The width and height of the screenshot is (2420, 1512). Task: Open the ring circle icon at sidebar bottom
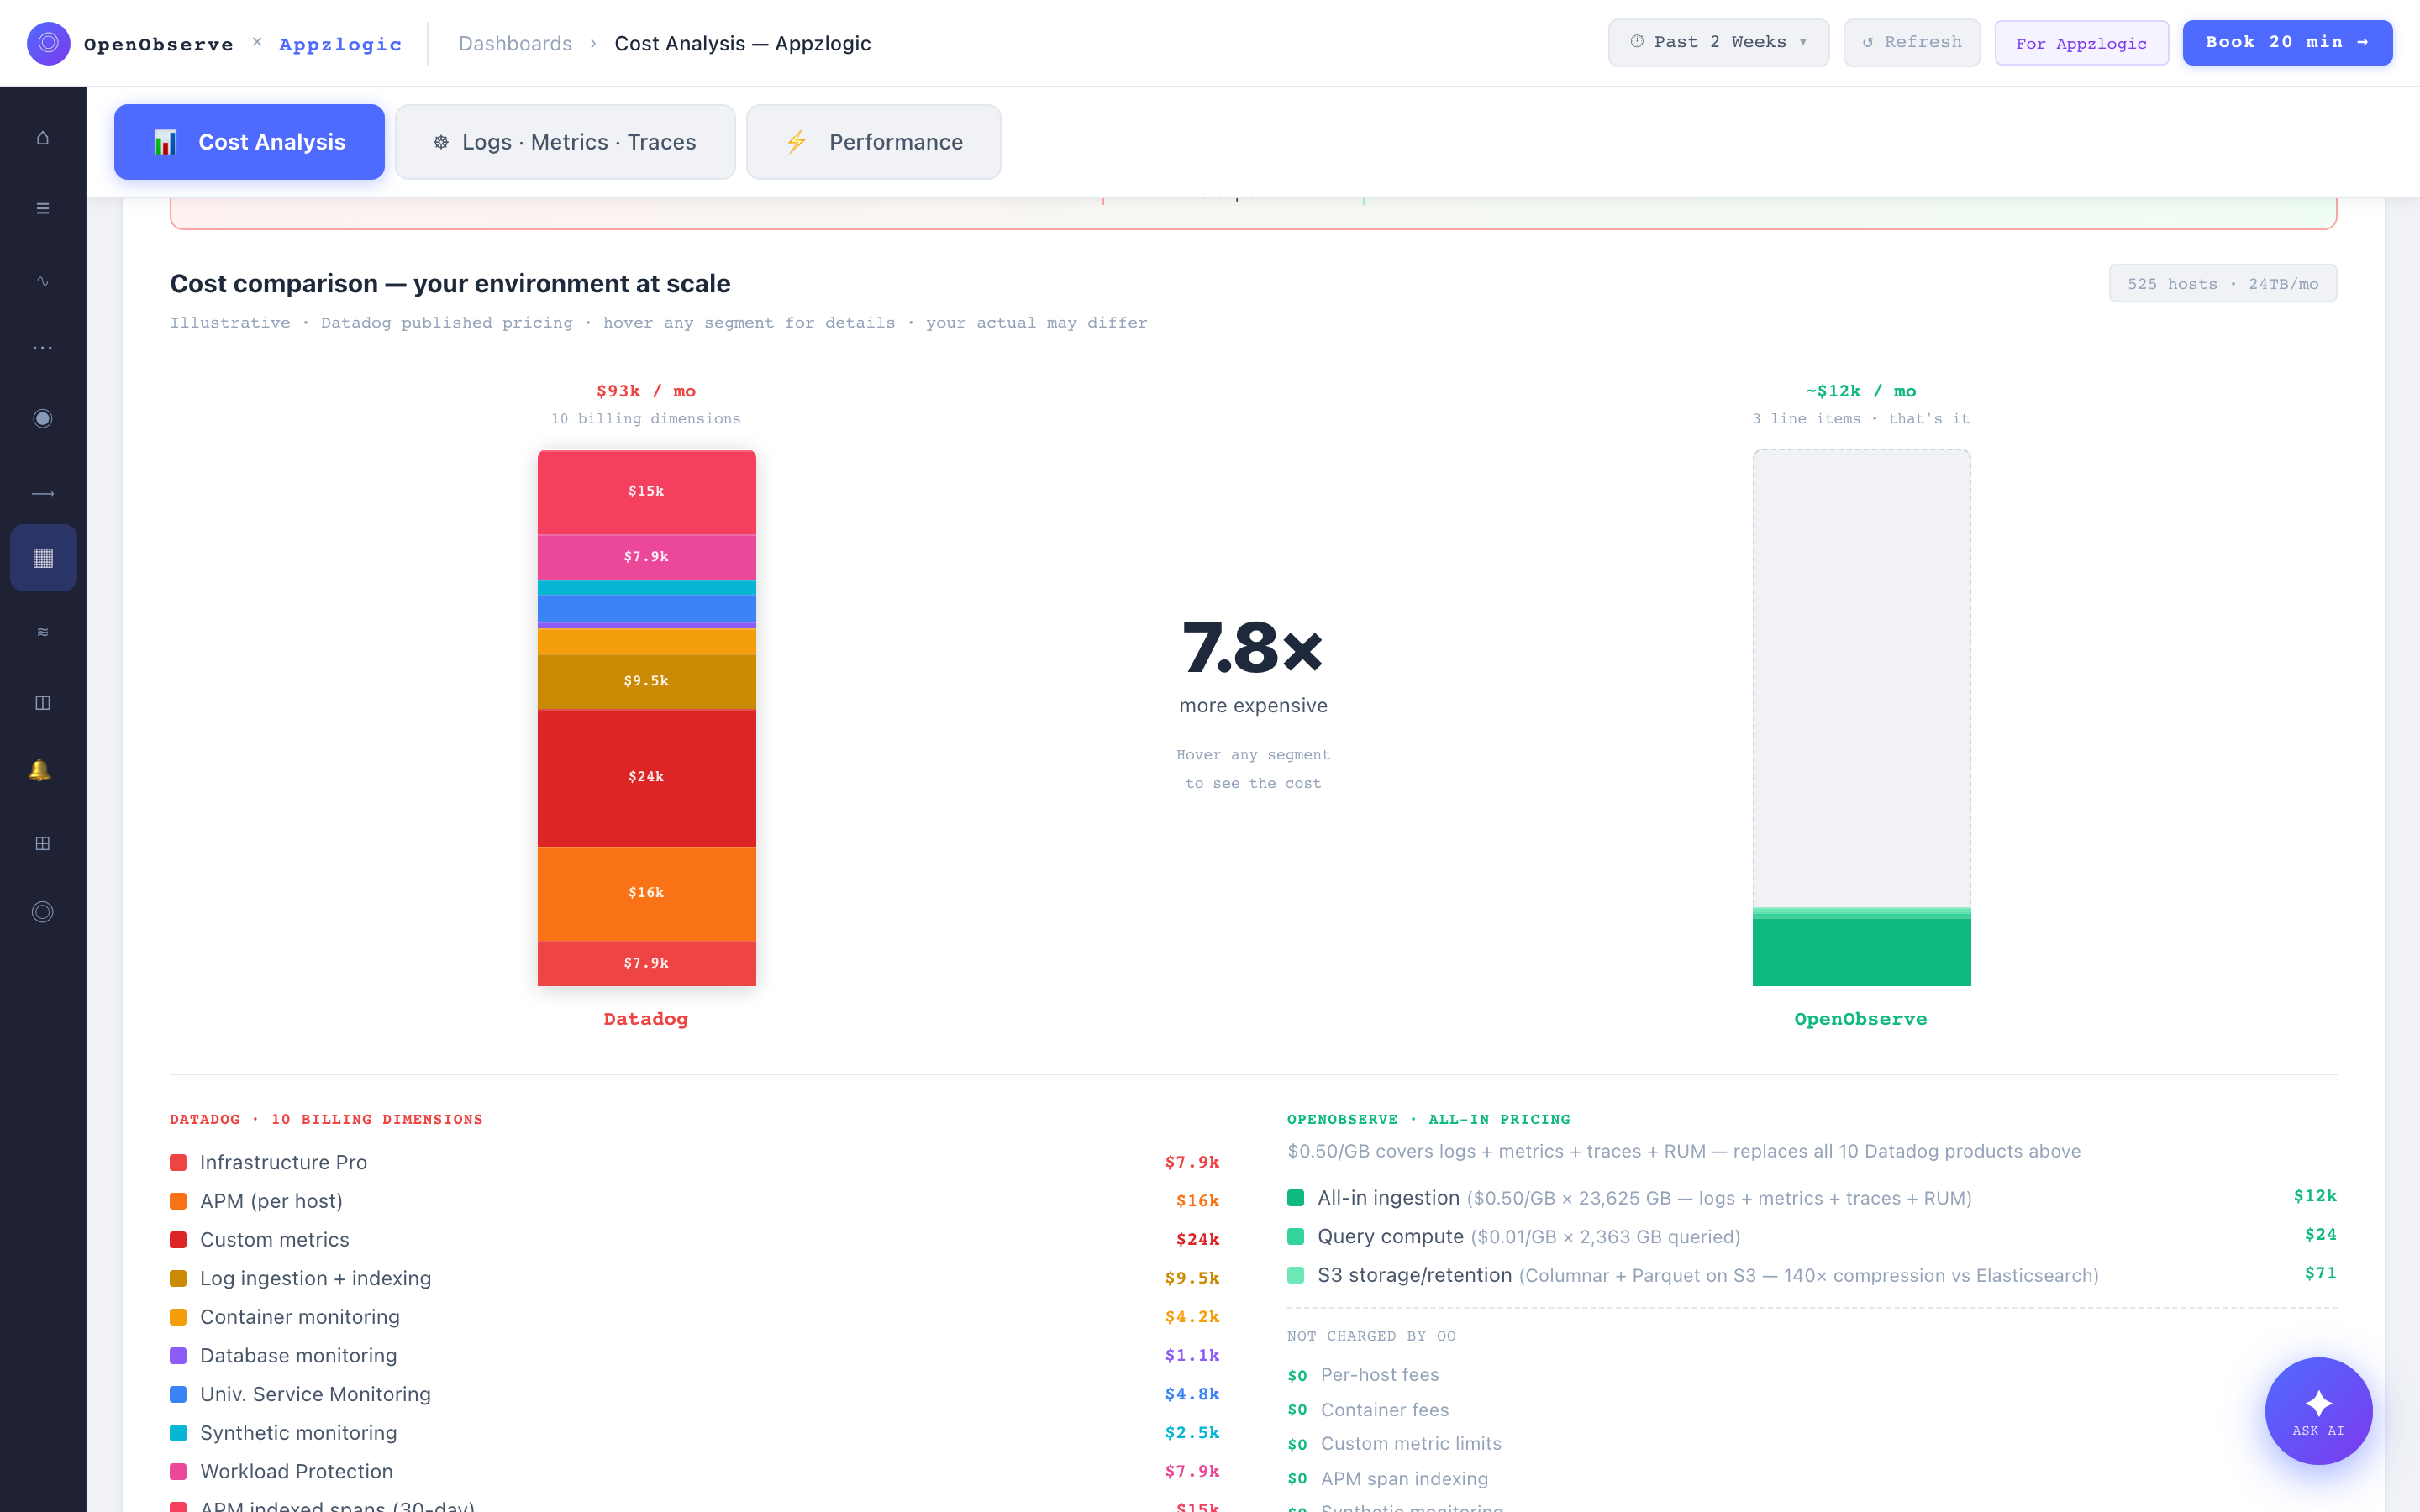point(42,912)
